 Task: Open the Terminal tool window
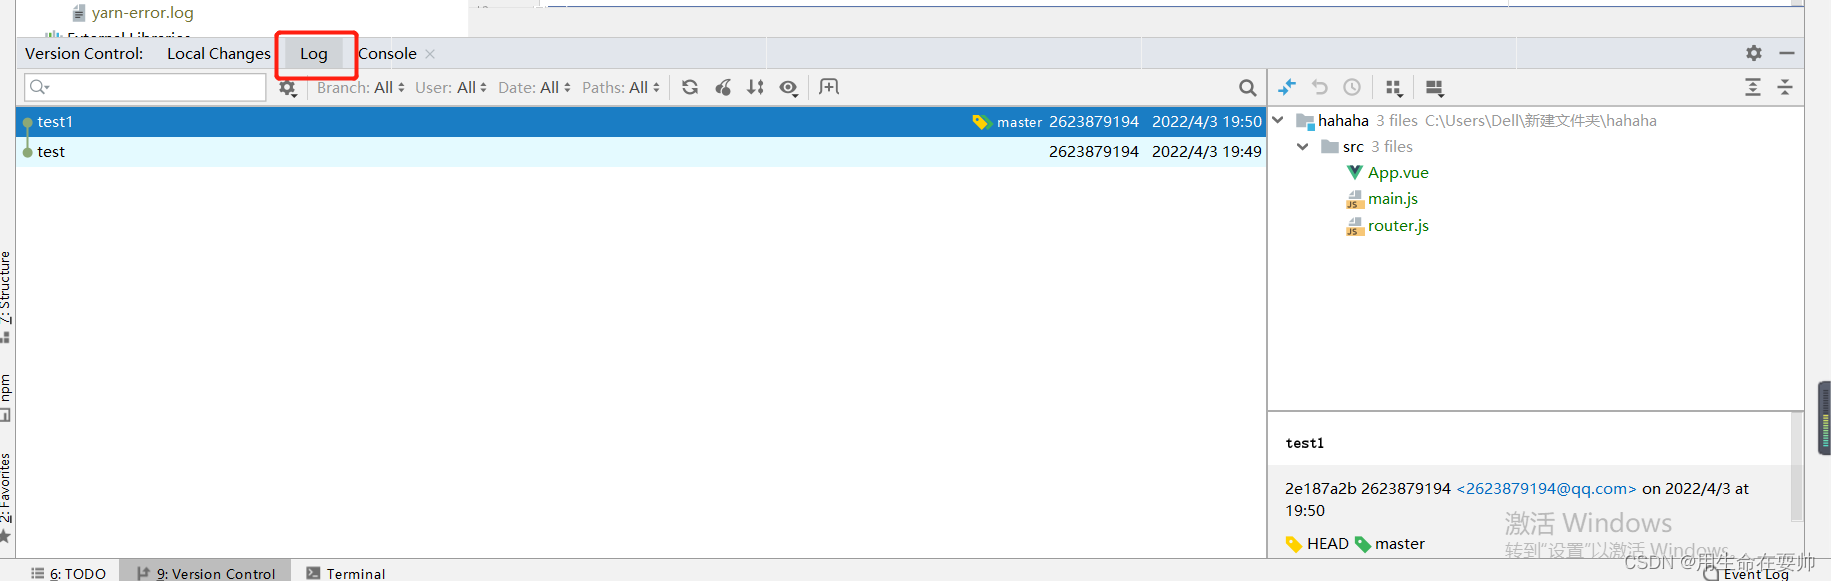(x=346, y=573)
